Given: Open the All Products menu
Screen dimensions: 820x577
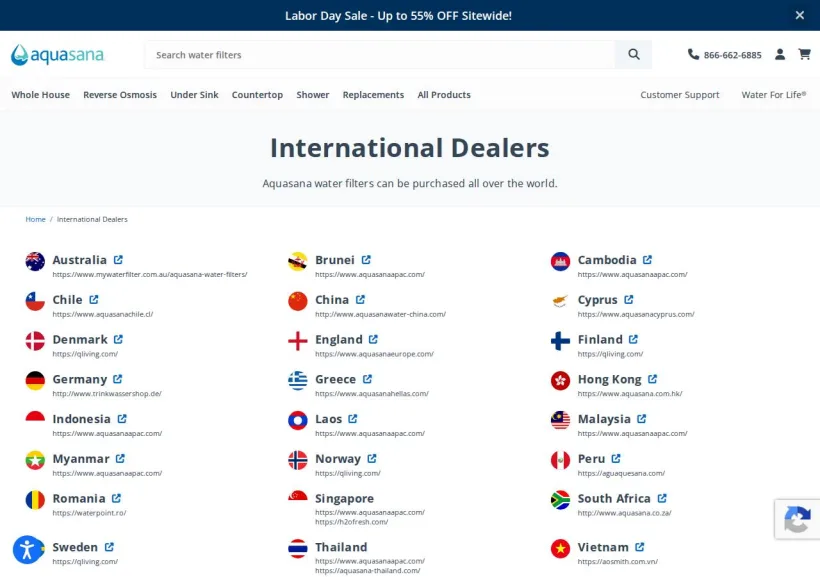Looking at the screenshot, I should click(x=444, y=95).
